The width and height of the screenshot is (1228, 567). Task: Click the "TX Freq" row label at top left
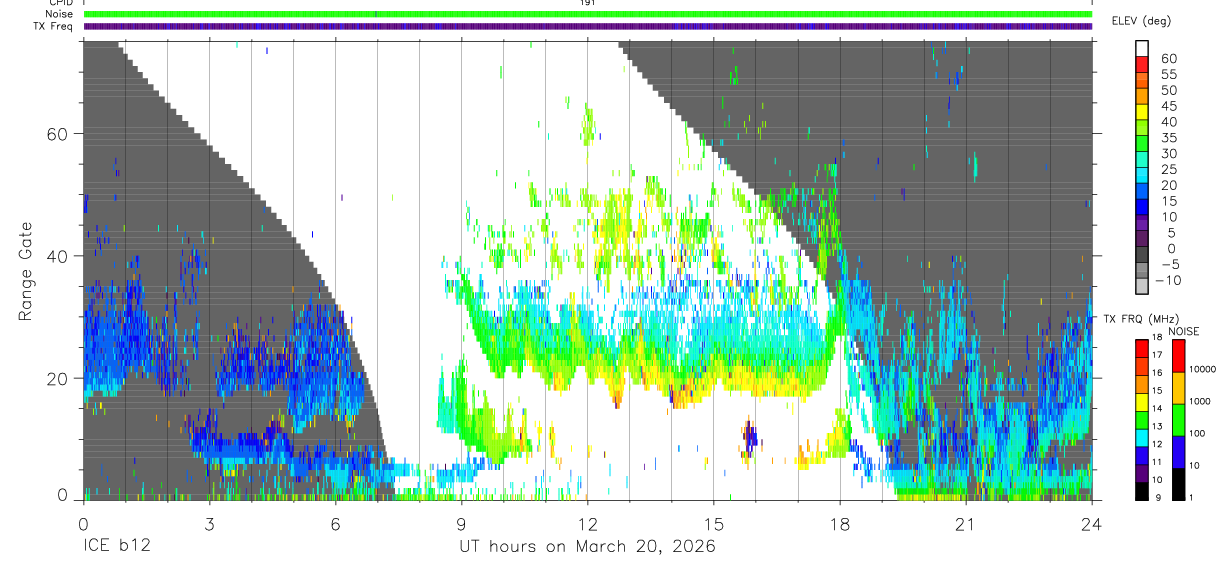click(x=53, y=26)
